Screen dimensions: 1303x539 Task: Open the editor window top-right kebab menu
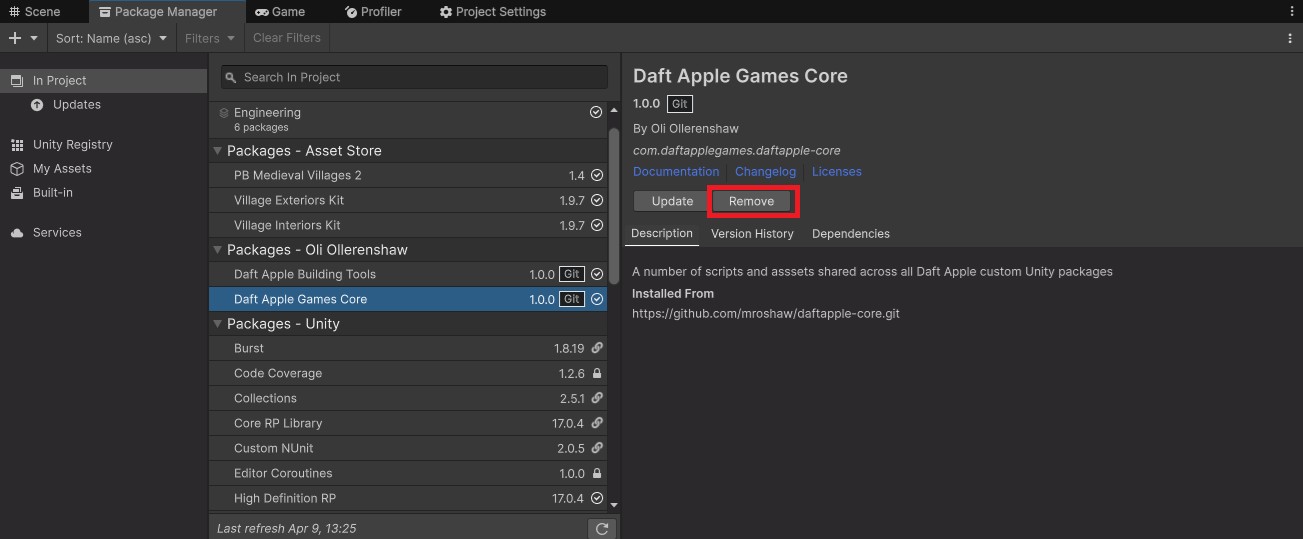click(x=1290, y=12)
